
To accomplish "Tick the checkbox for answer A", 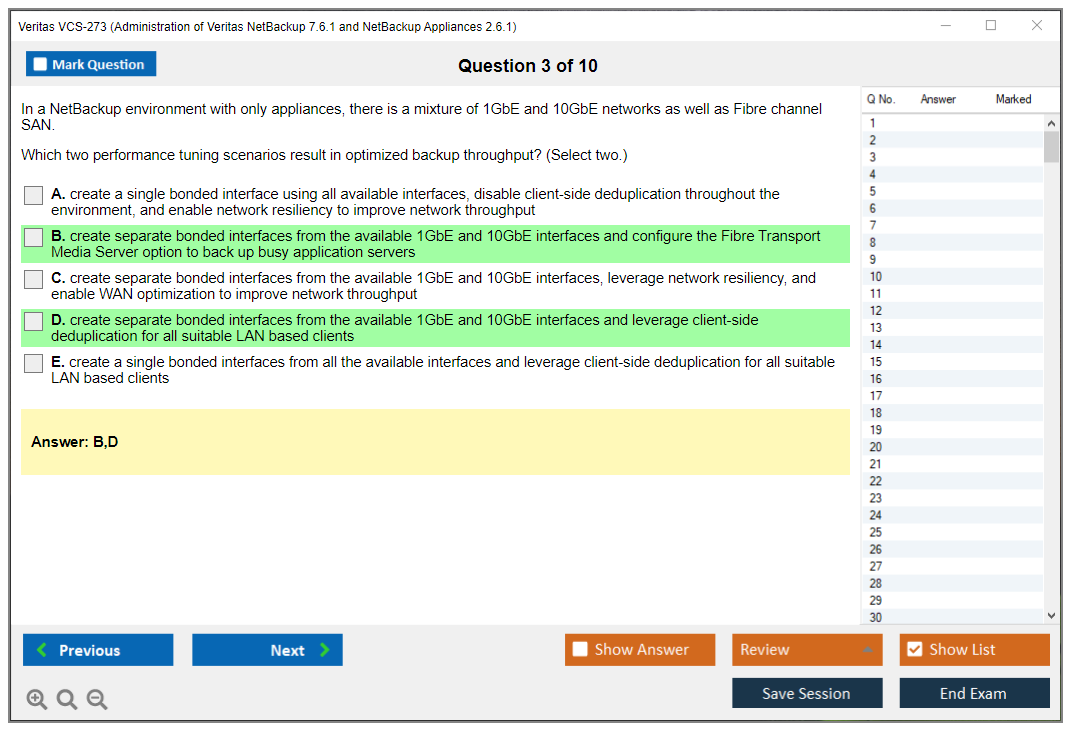I will point(34,195).
